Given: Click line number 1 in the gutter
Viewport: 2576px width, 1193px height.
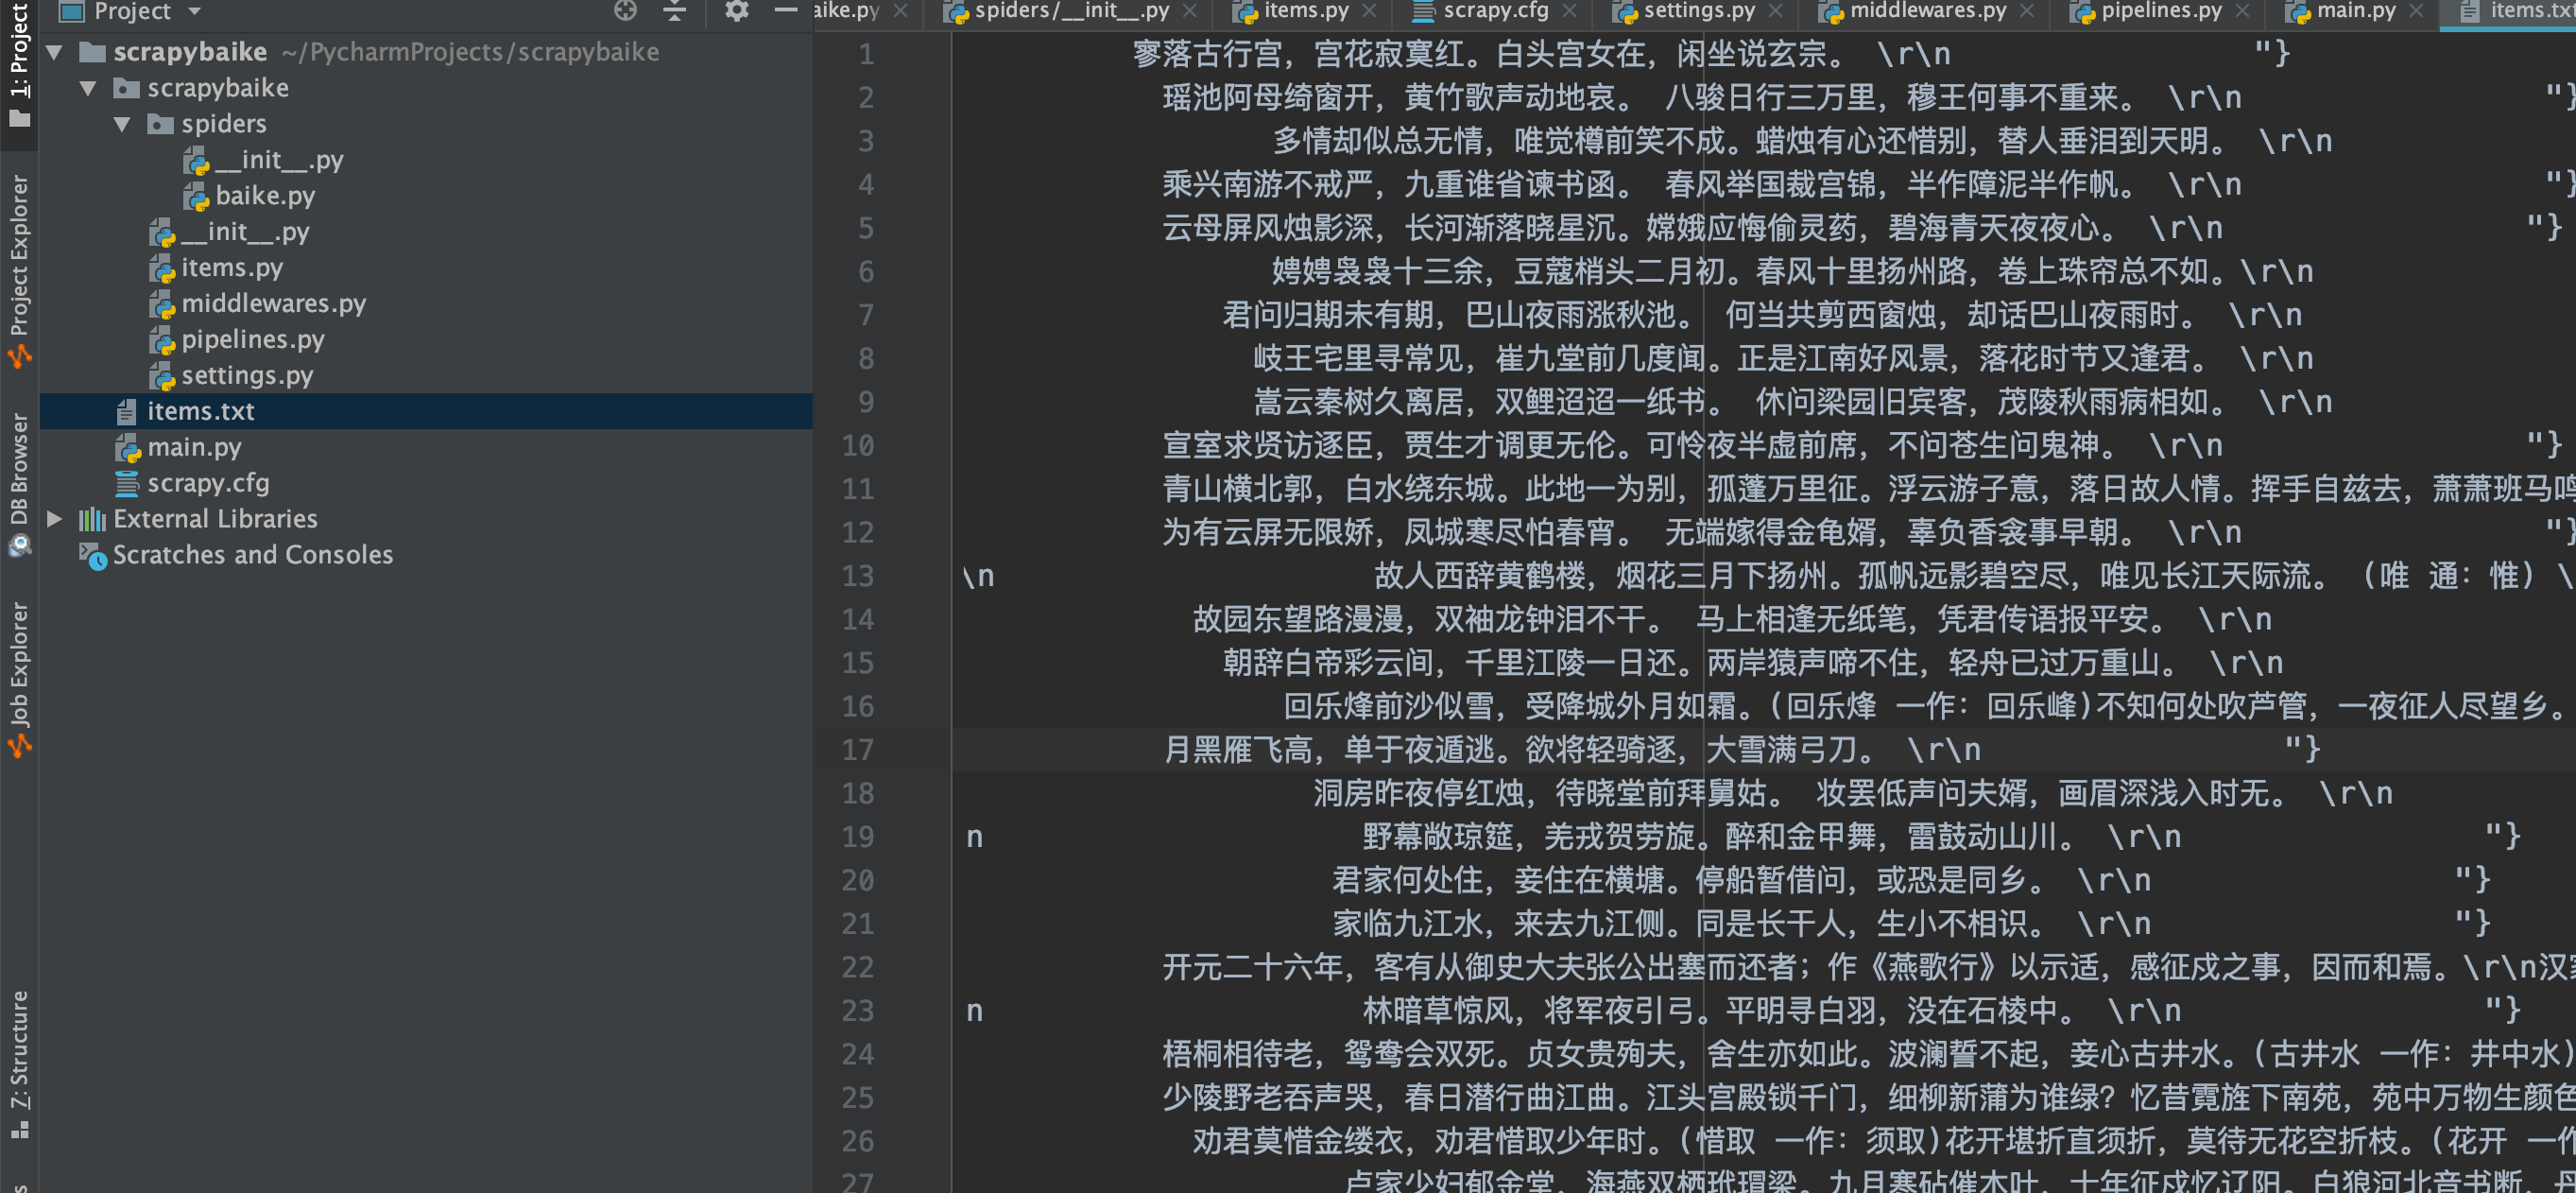Looking at the screenshot, I should (x=867, y=54).
